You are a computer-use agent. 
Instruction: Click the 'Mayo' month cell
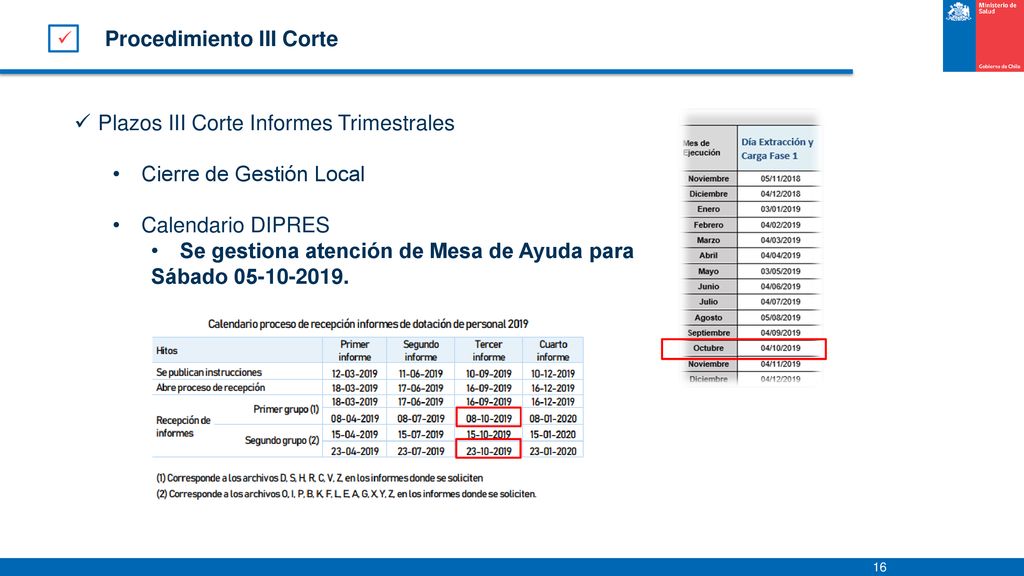[709, 271]
